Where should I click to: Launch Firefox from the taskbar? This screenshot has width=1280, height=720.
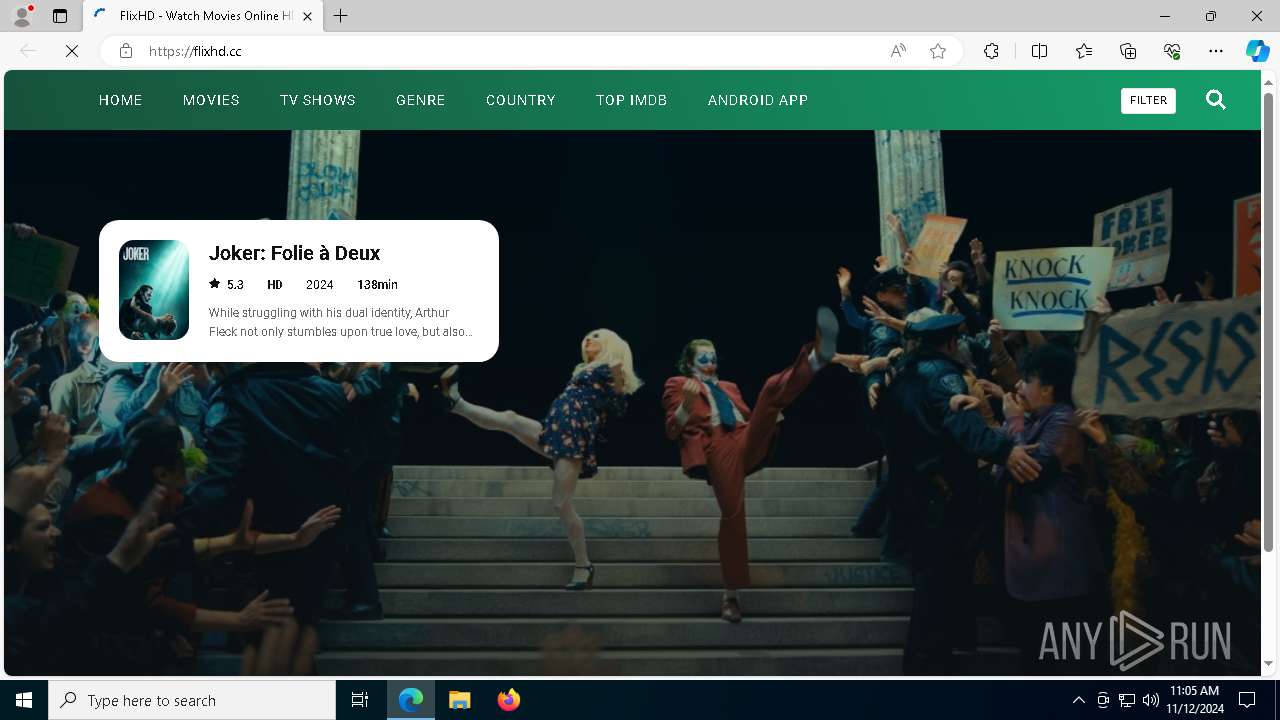pyautogui.click(x=509, y=700)
